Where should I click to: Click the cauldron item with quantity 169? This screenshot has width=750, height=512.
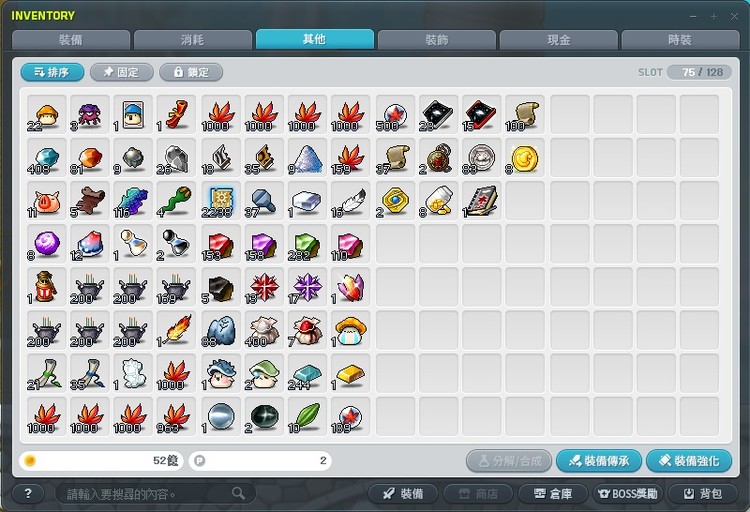(x=176, y=287)
